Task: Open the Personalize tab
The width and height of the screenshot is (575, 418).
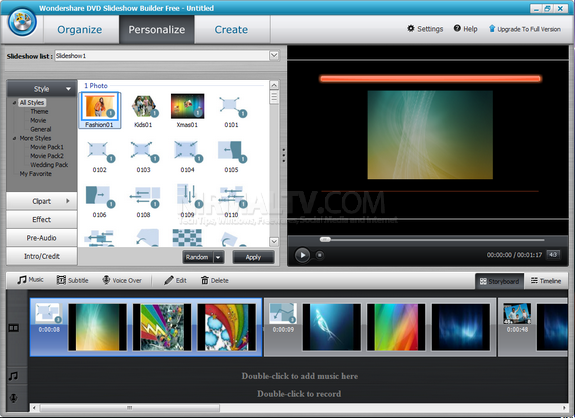Action: click(157, 29)
